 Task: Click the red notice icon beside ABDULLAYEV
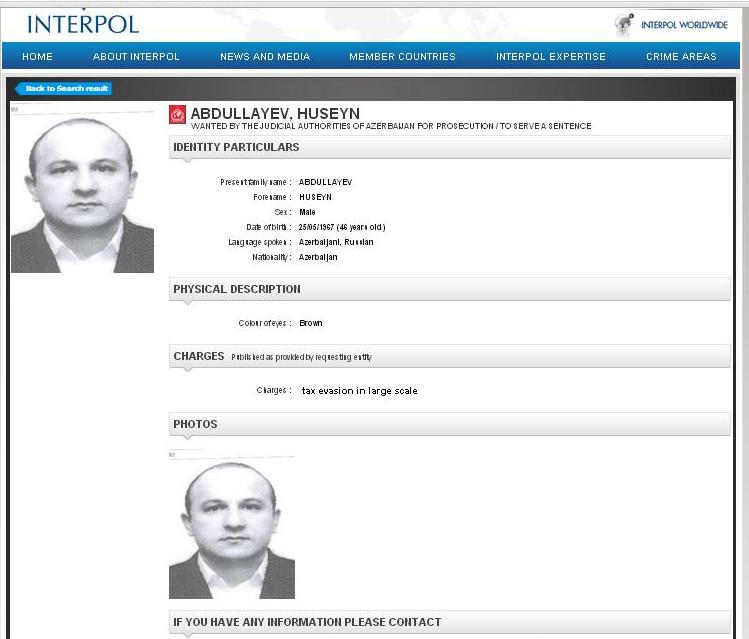tap(177, 115)
